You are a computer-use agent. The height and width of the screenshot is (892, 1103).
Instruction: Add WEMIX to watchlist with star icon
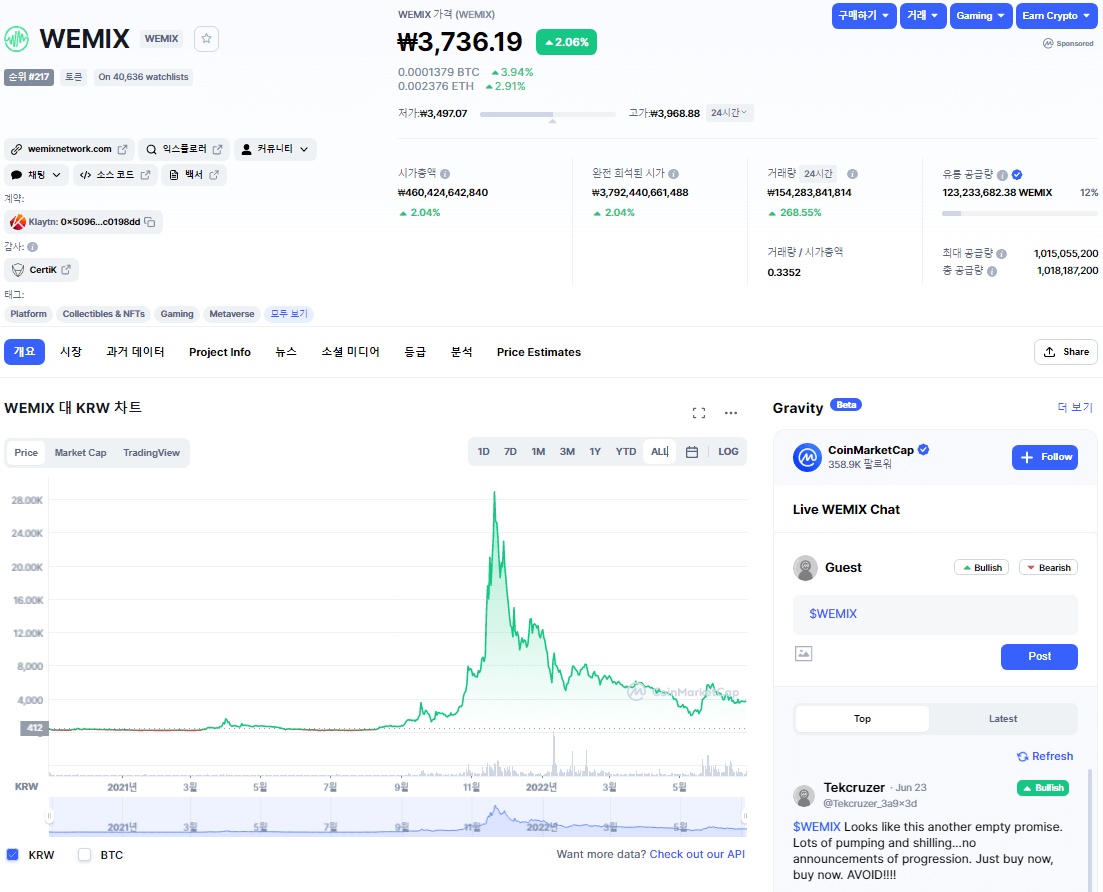coord(206,39)
